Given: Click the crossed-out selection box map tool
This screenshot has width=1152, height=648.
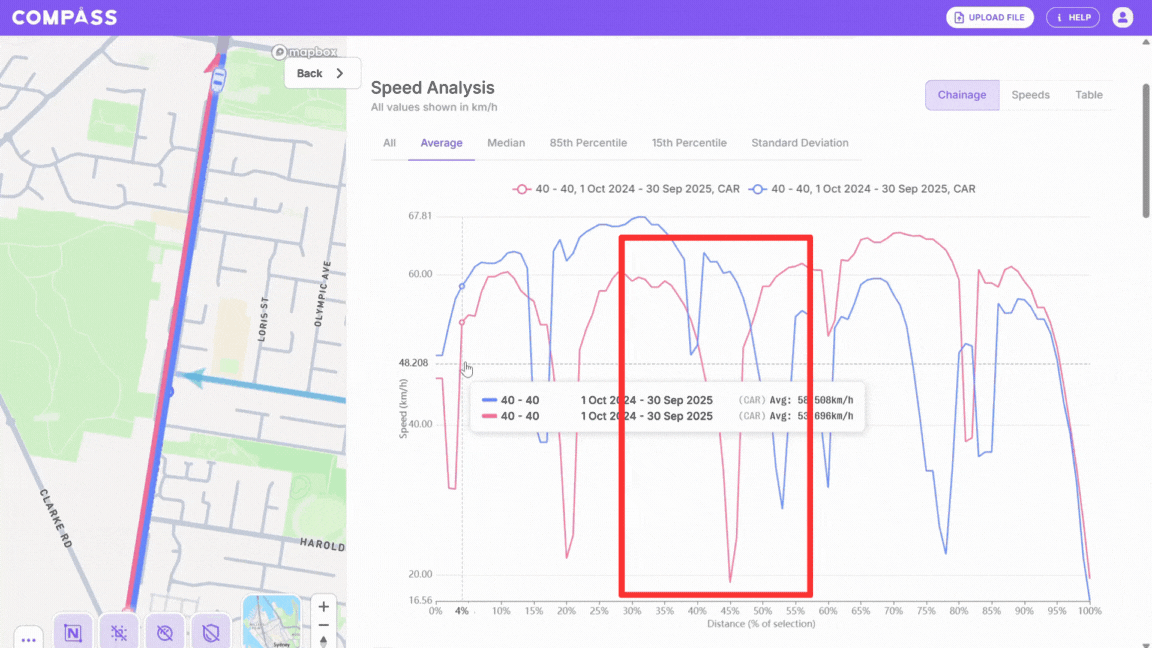Looking at the screenshot, I should (x=119, y=632).
